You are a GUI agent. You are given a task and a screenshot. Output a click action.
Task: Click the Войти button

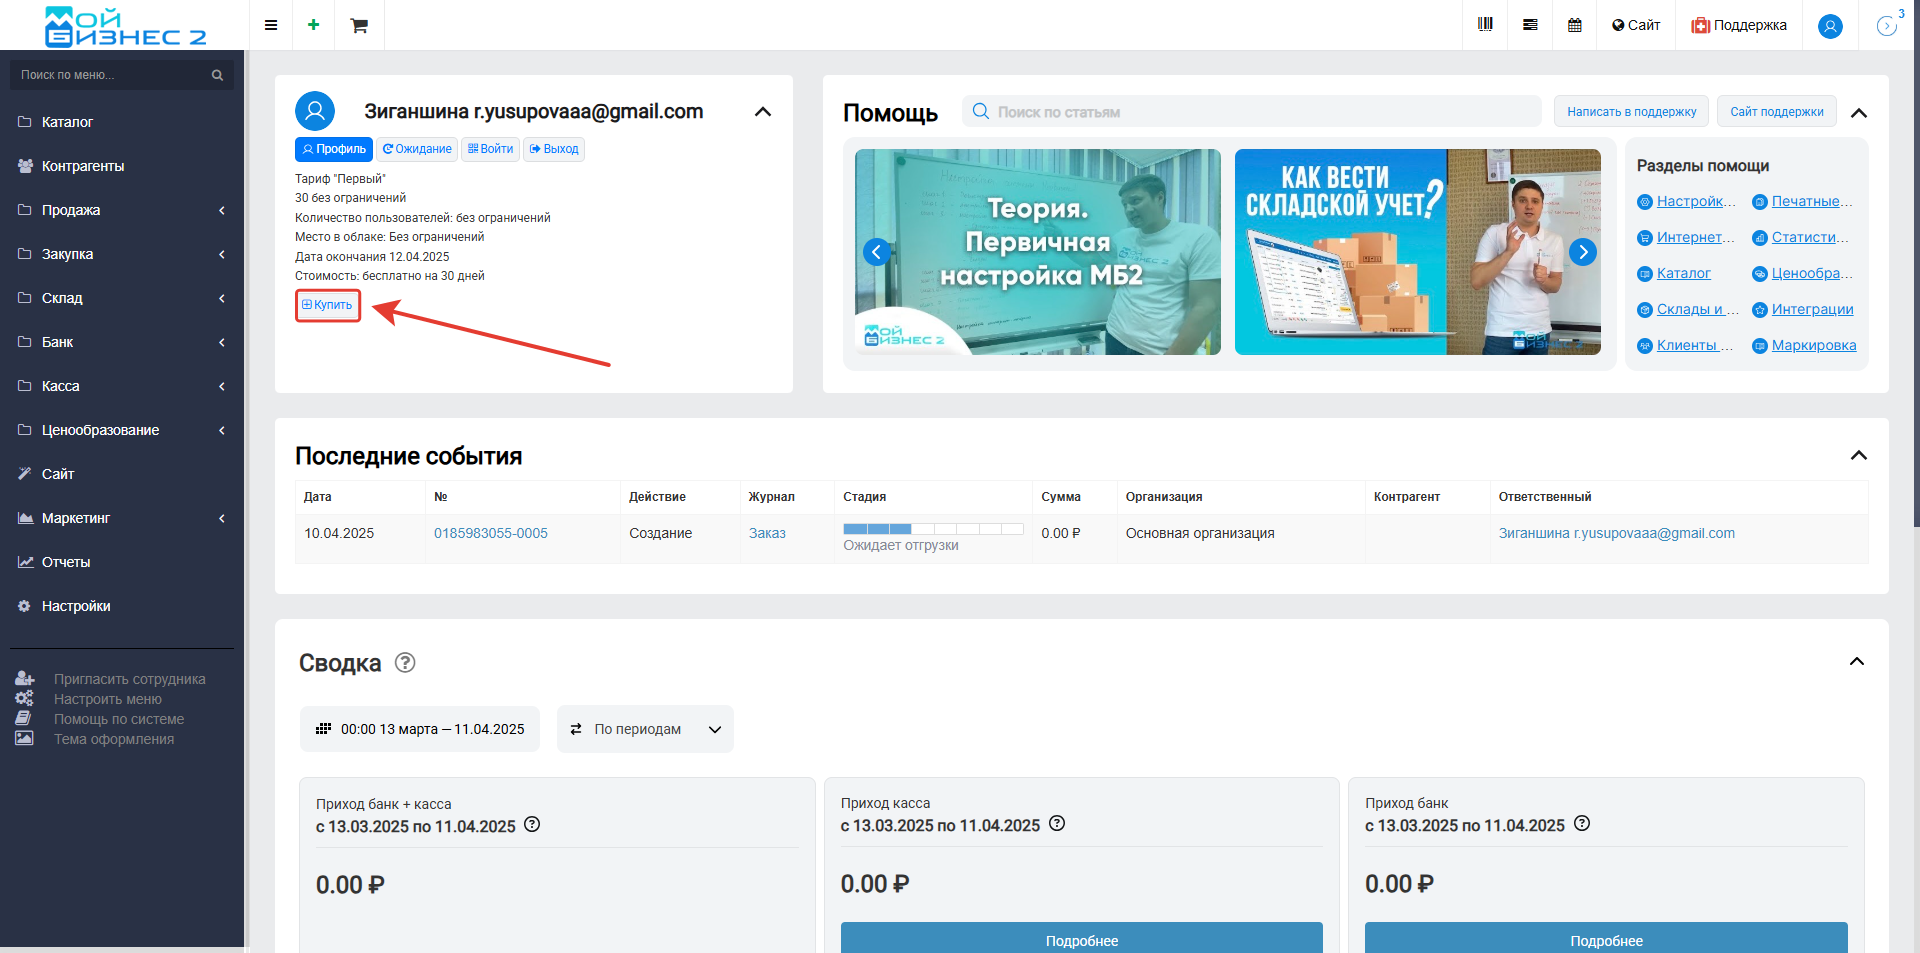(x=490, y=149)
